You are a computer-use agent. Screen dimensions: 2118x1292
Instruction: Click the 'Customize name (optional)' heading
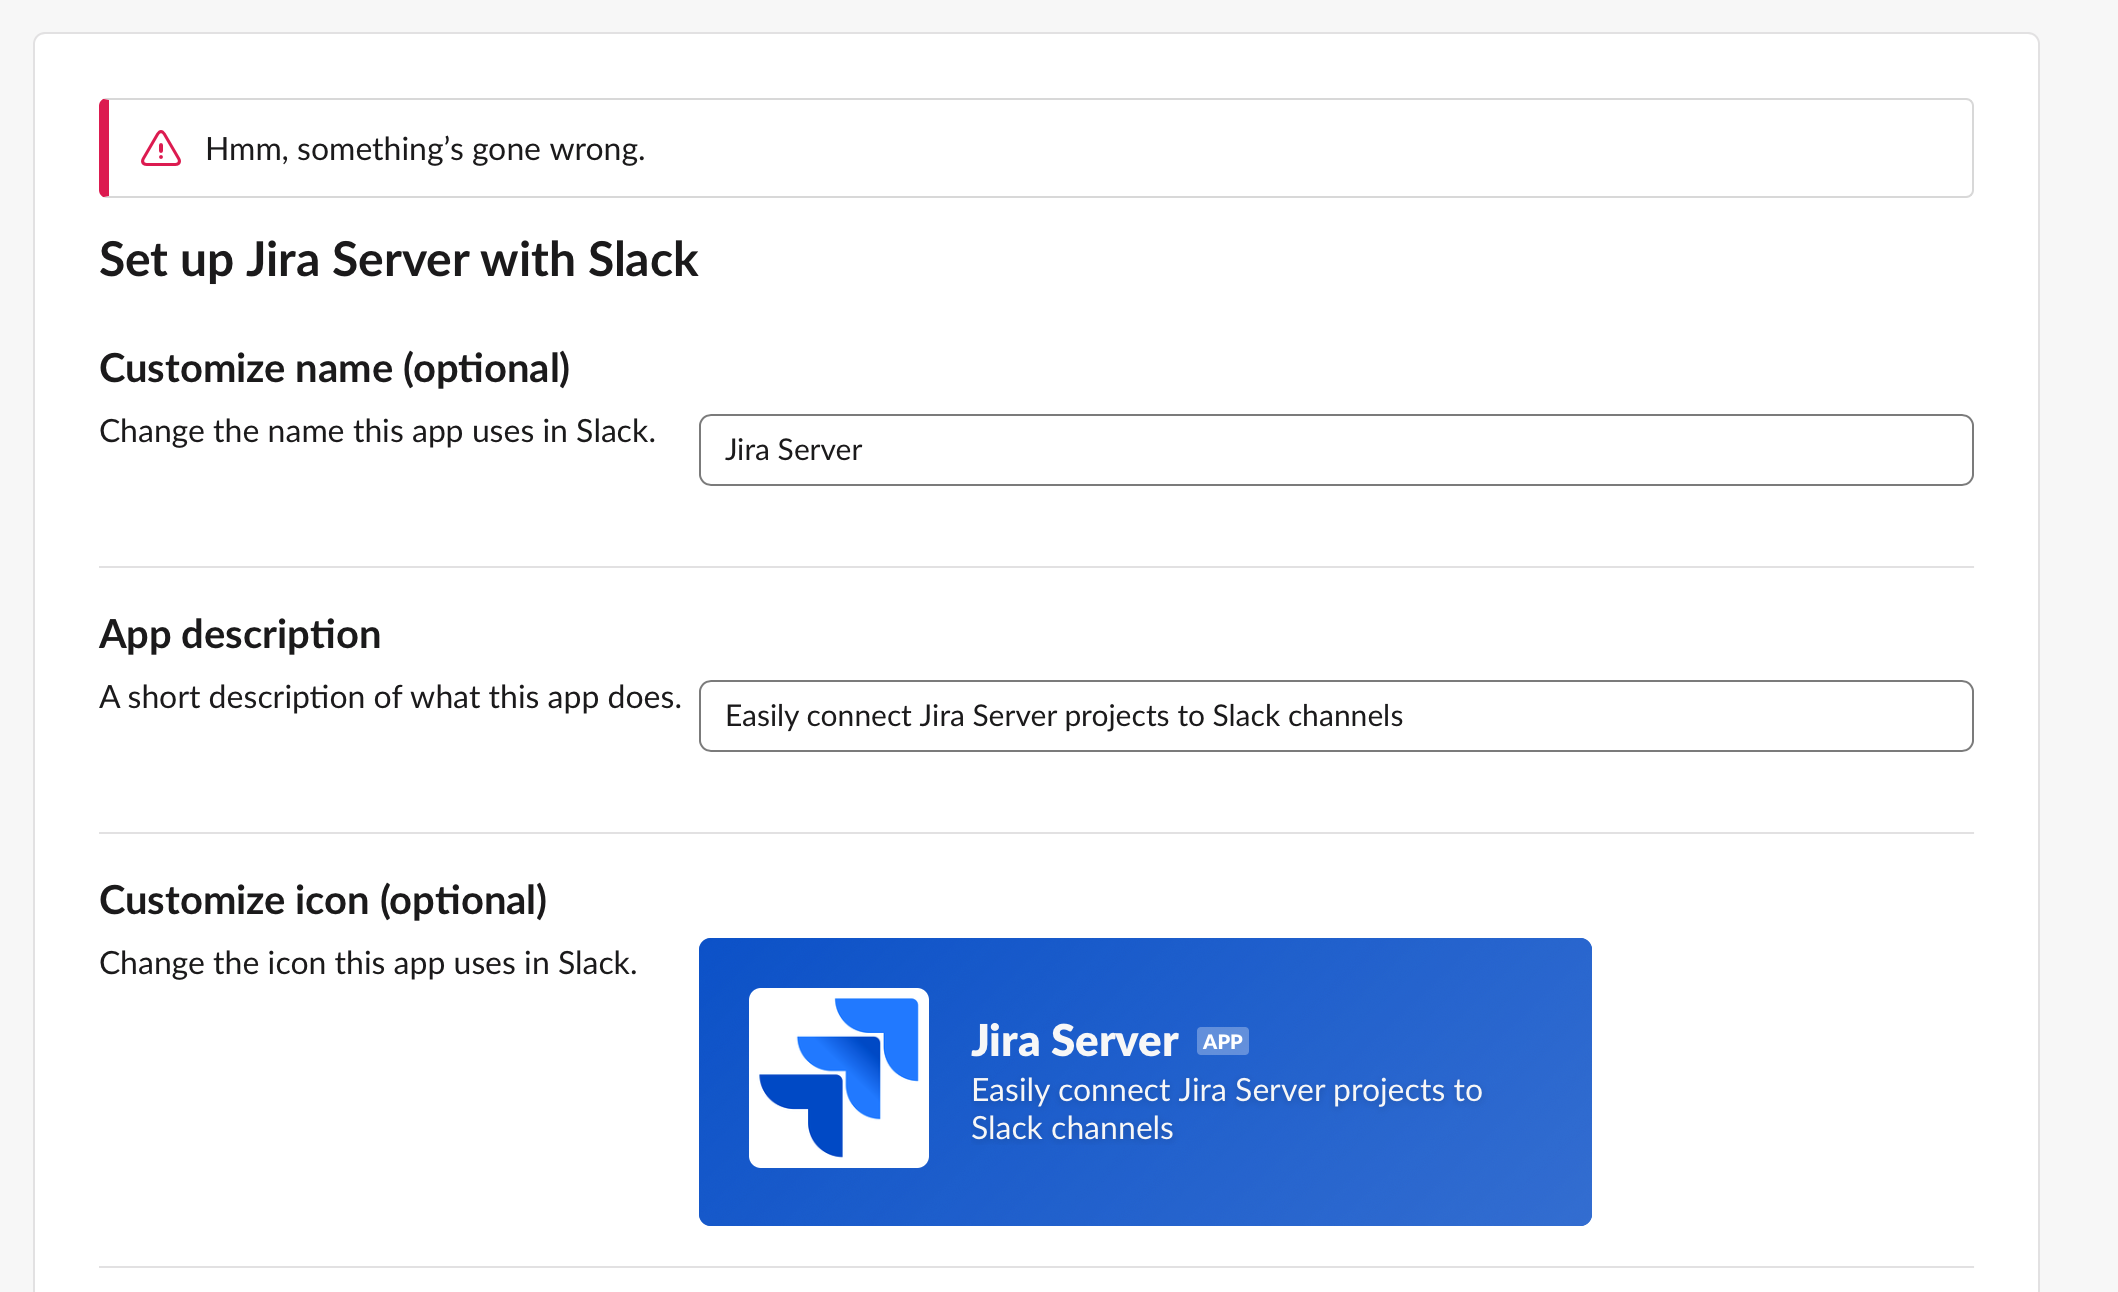335,369
